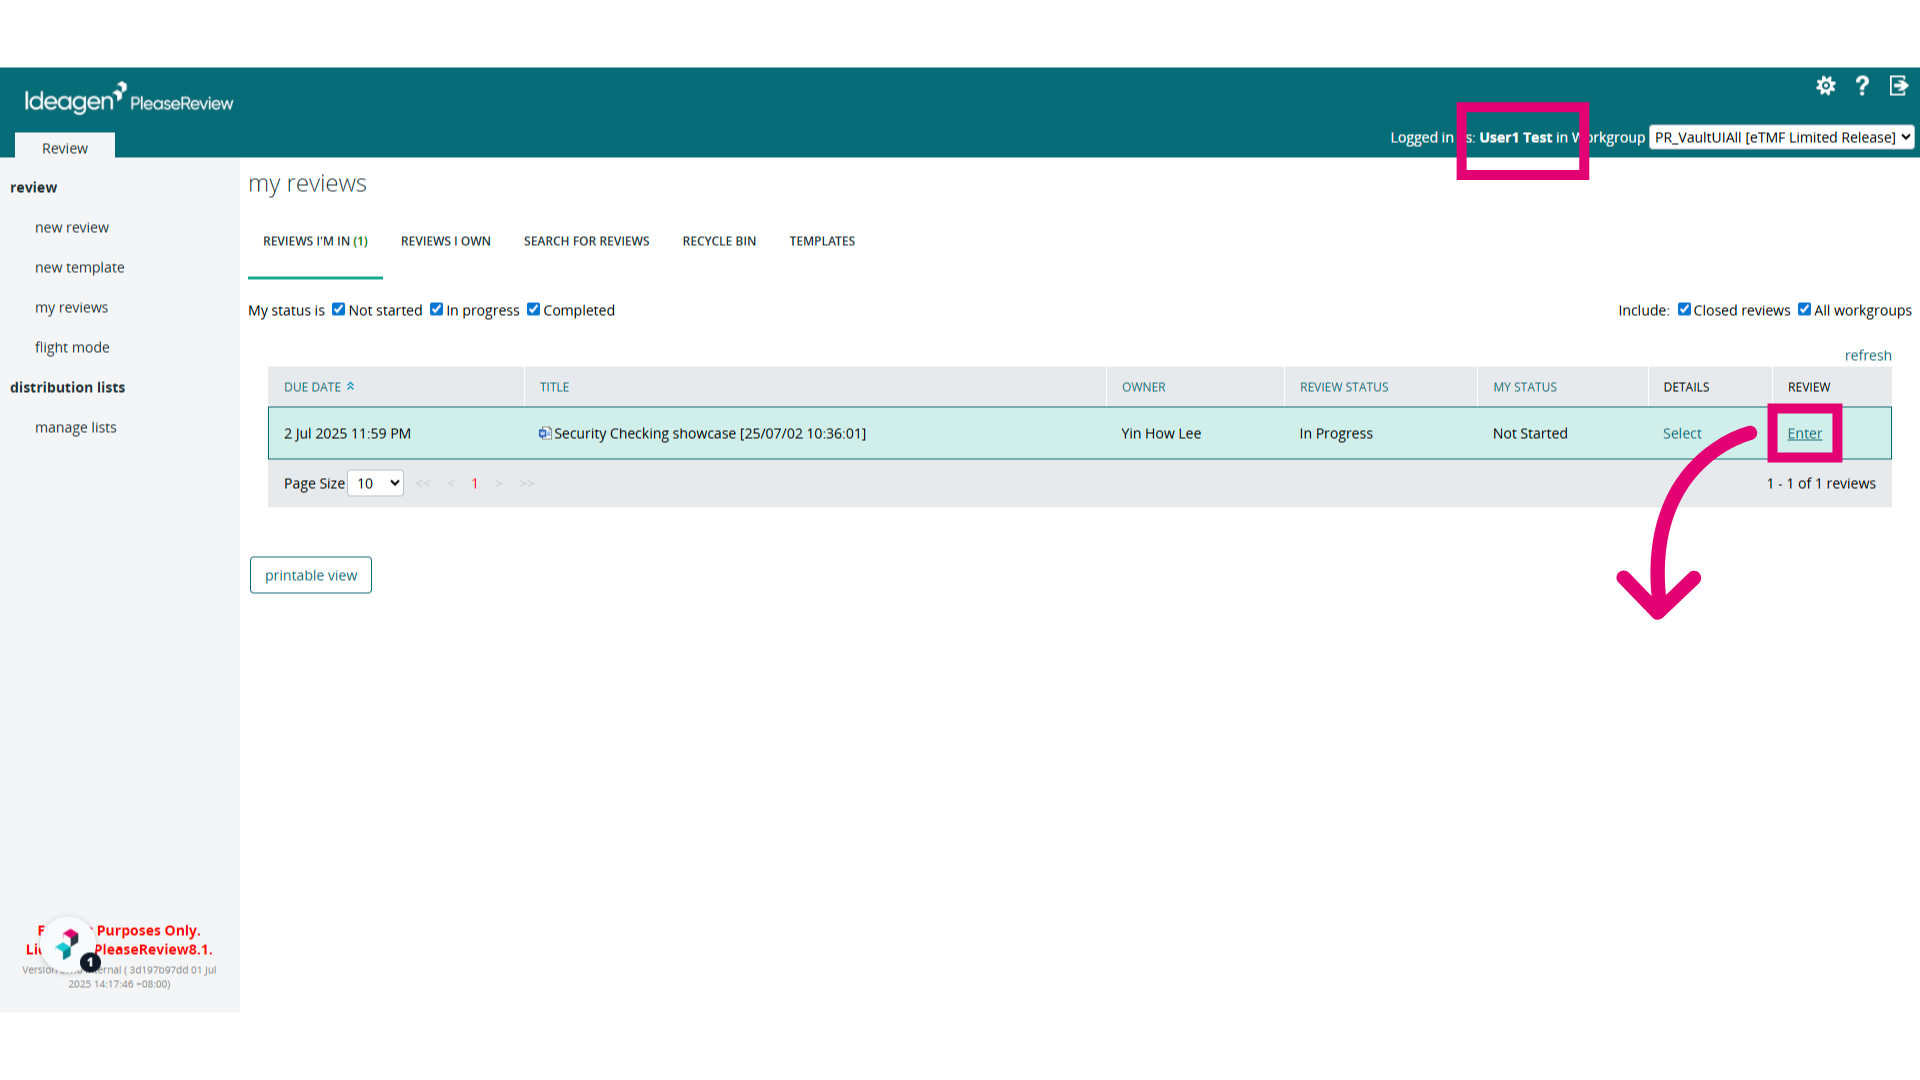This screenshot has height=1080, width=1920.
Task: Disable the Closed reviews checkbox
Action: point(1684,309)
